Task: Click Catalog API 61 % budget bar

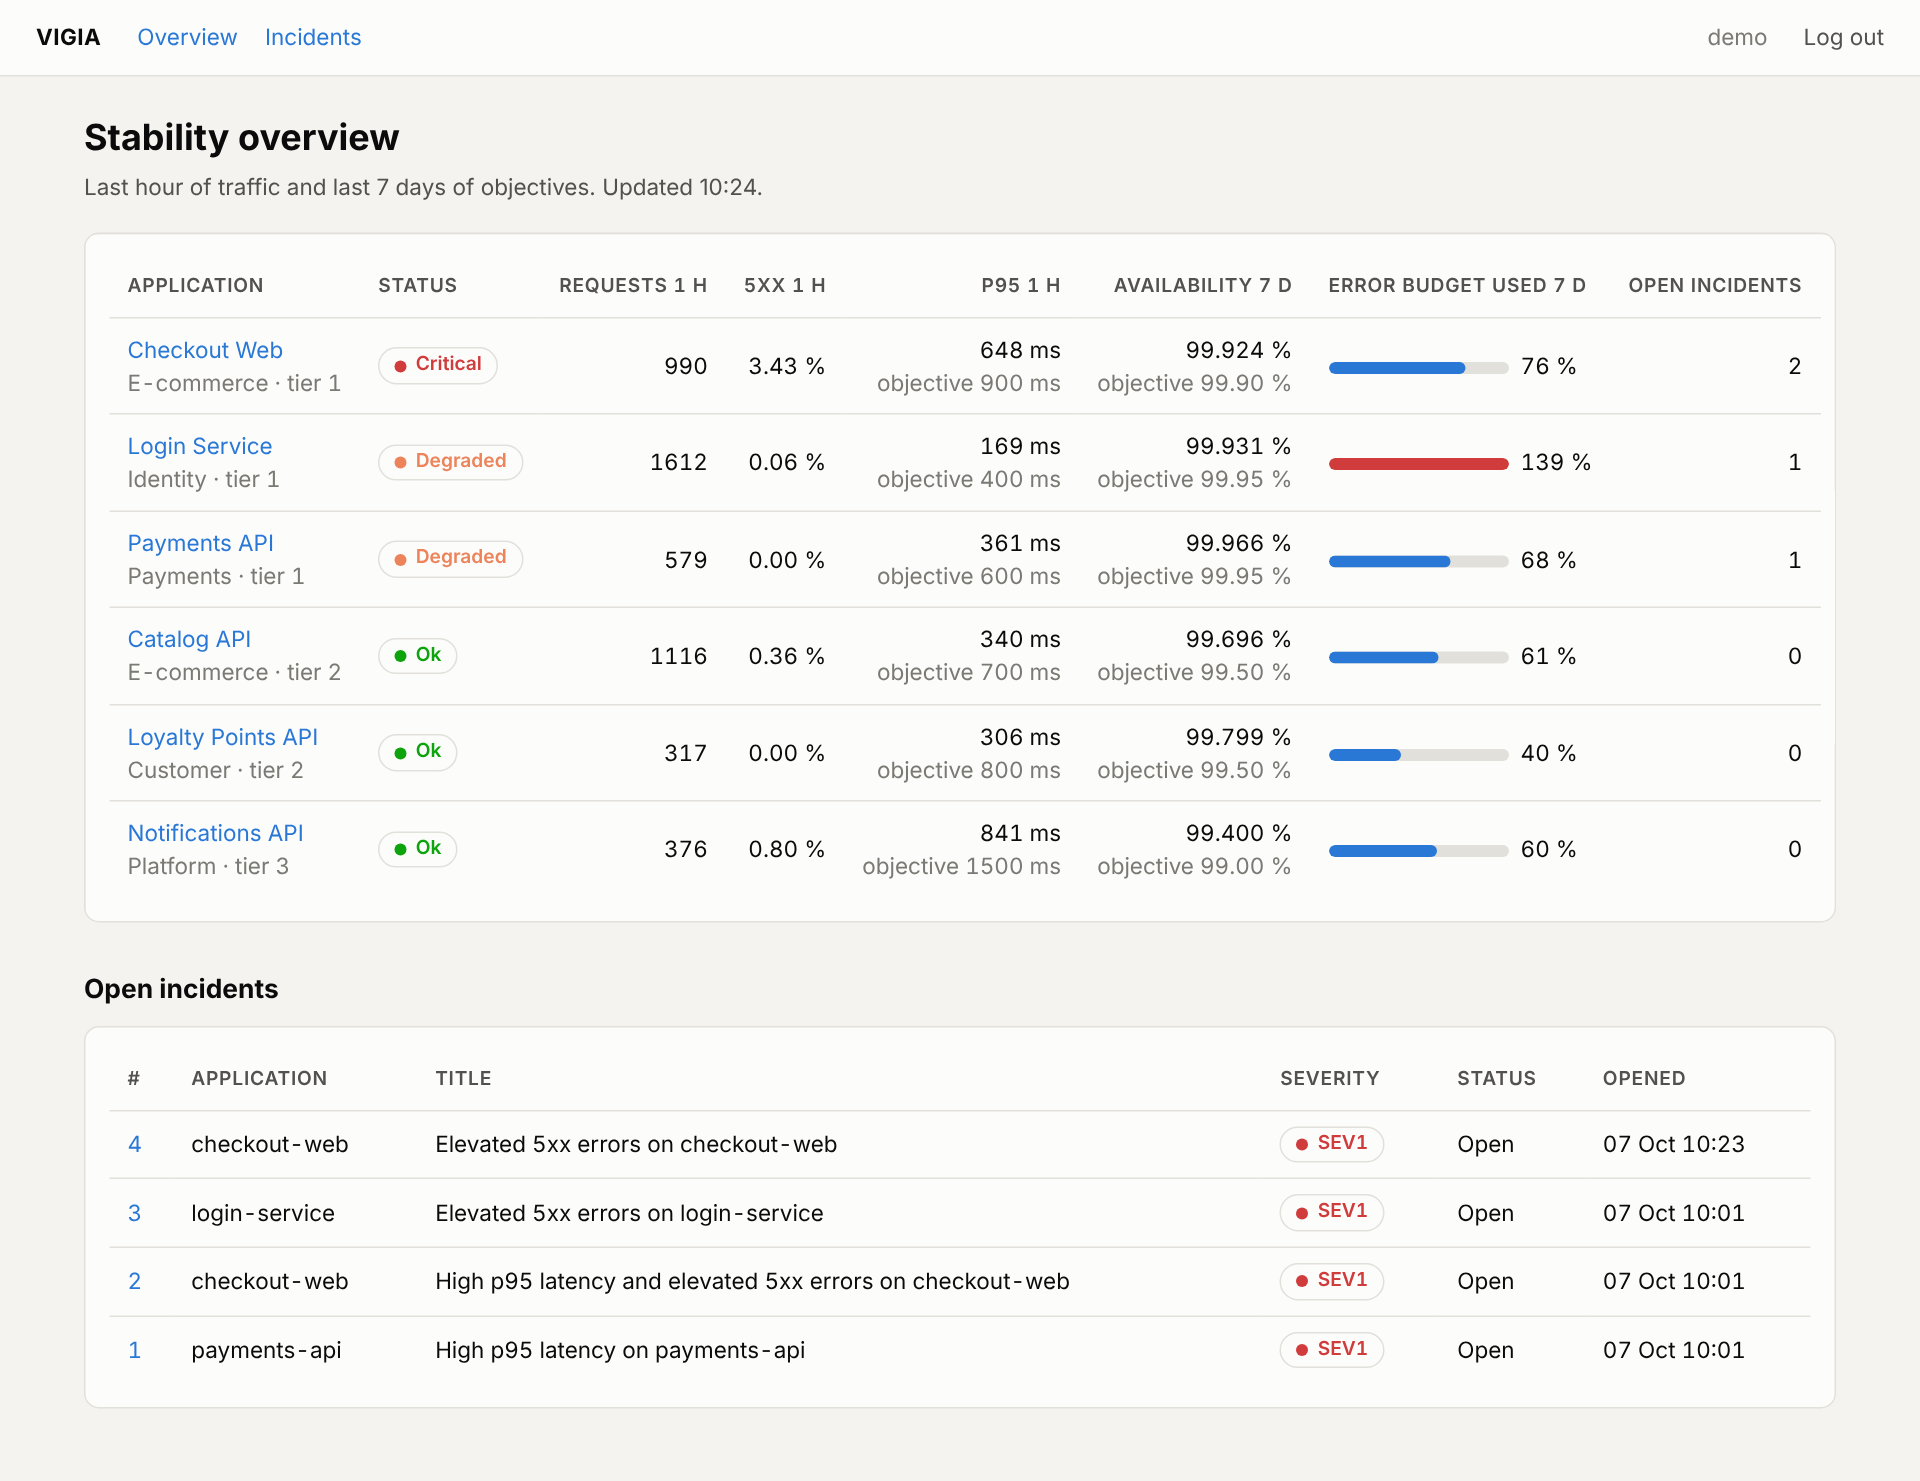Action: coord(1418,657)
